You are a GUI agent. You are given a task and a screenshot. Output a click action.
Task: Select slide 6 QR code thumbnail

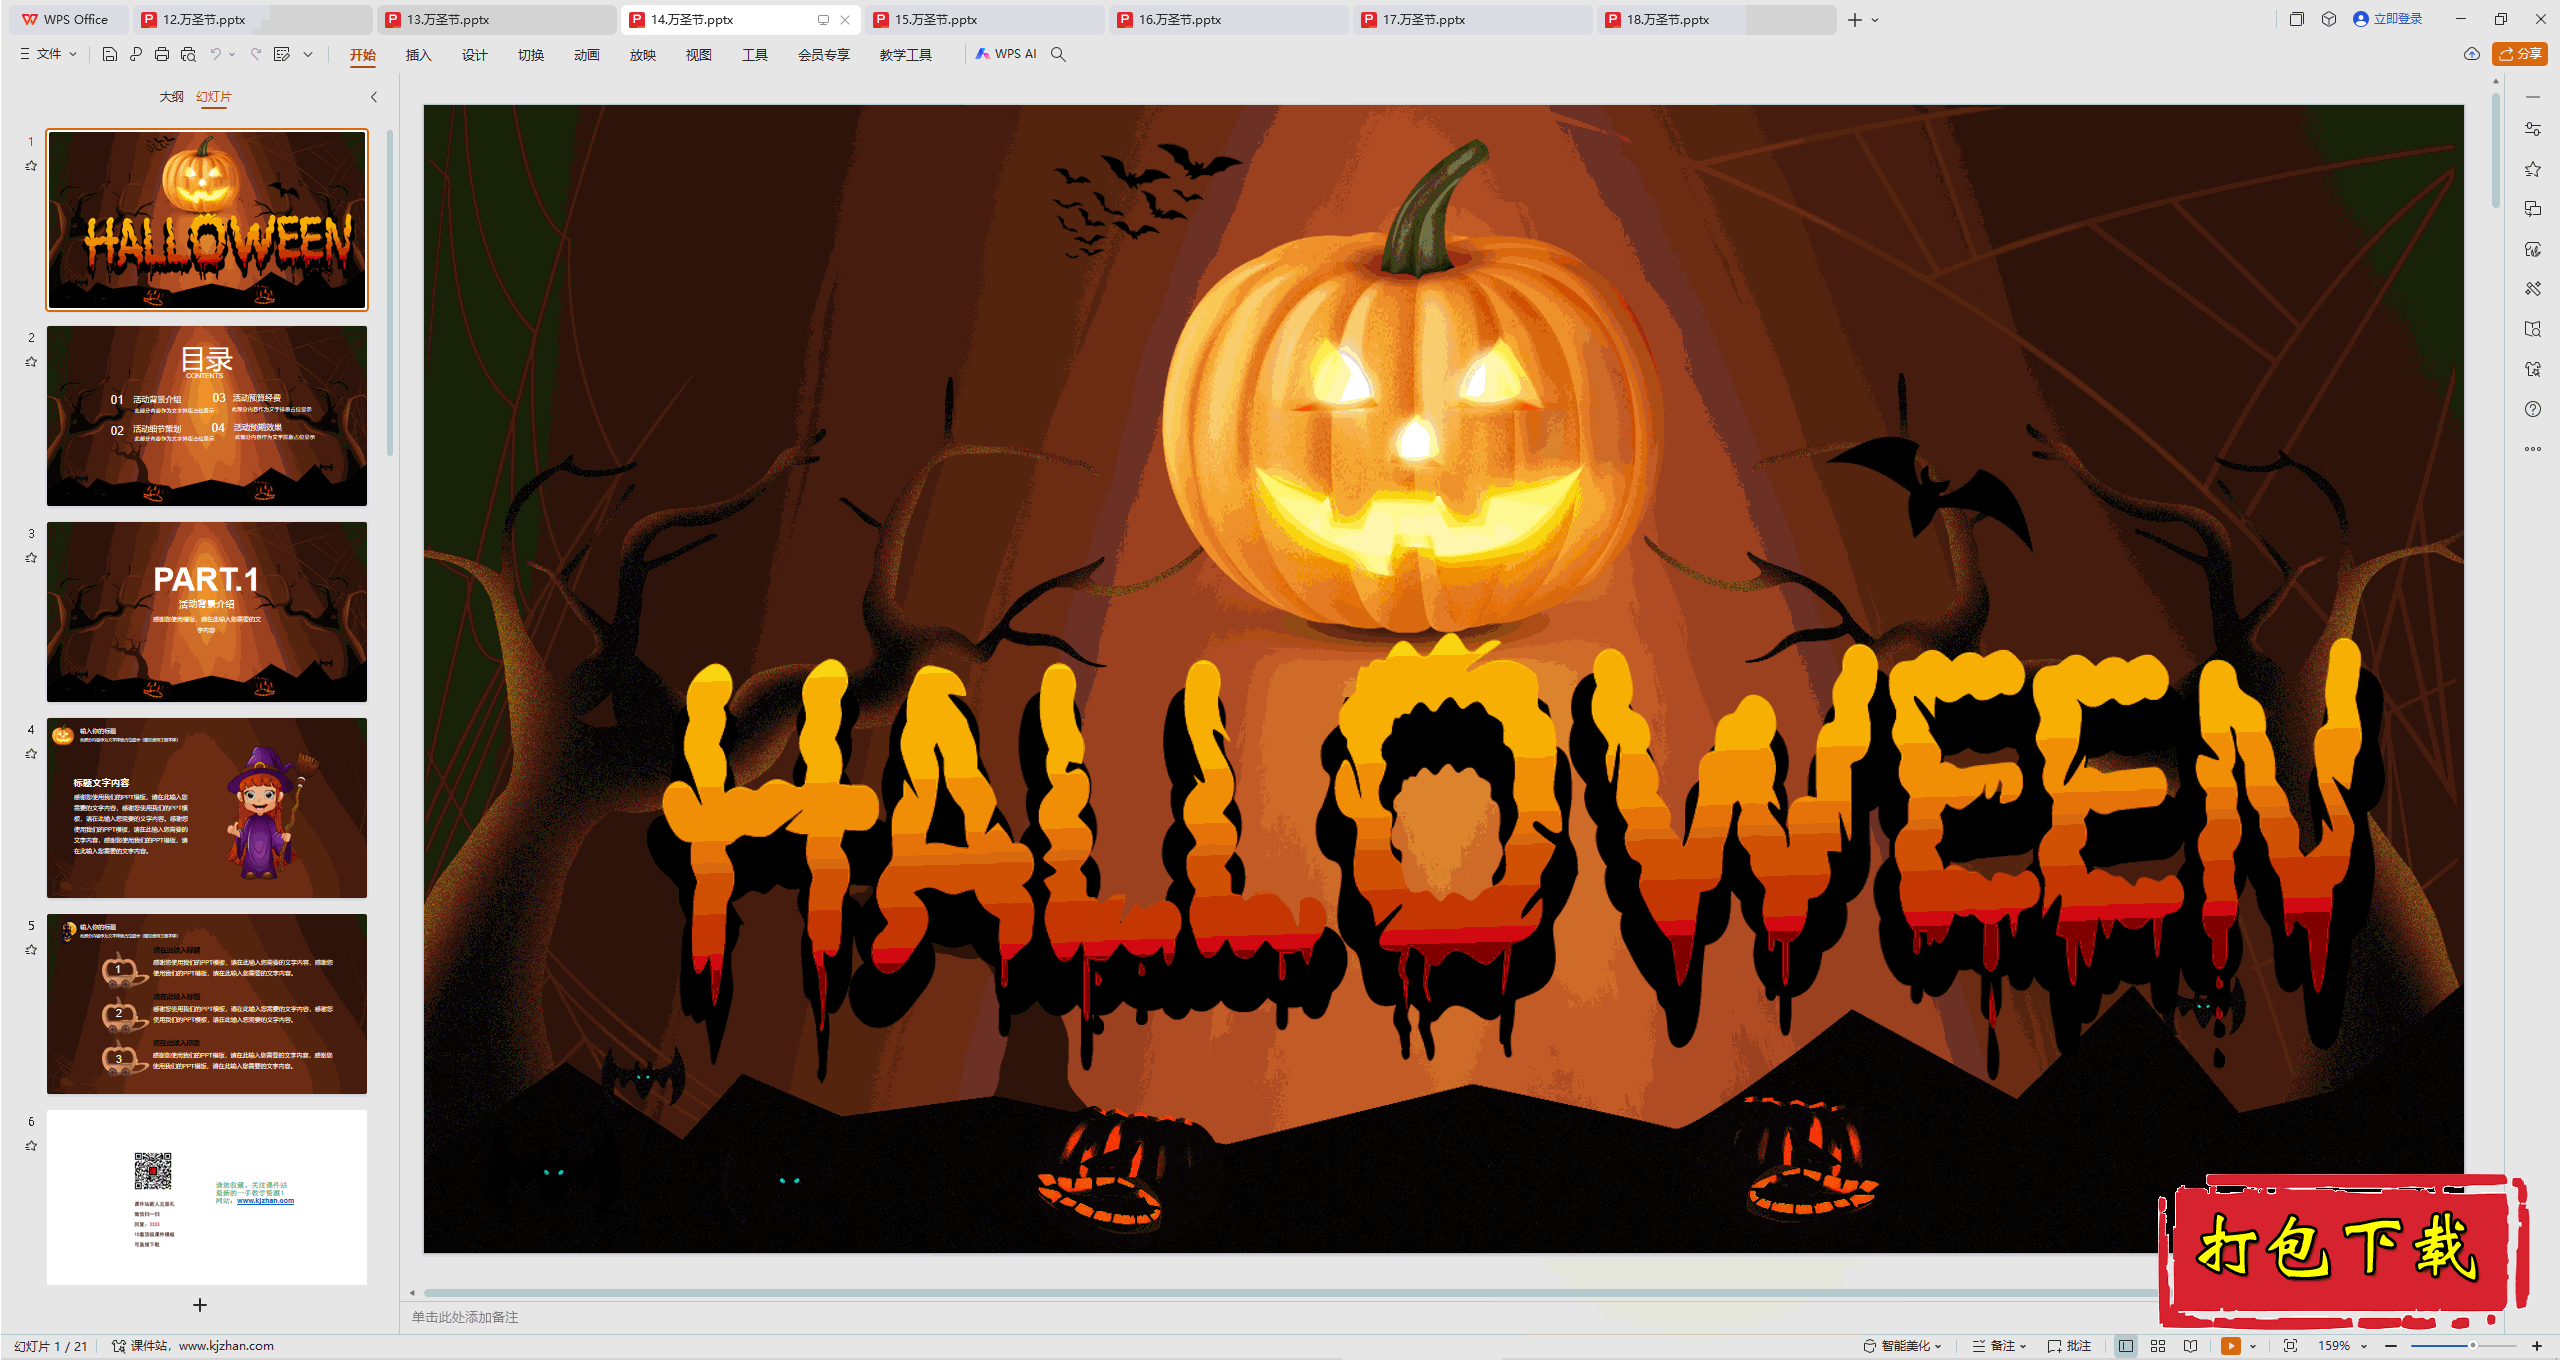[x=207, y=1198]
